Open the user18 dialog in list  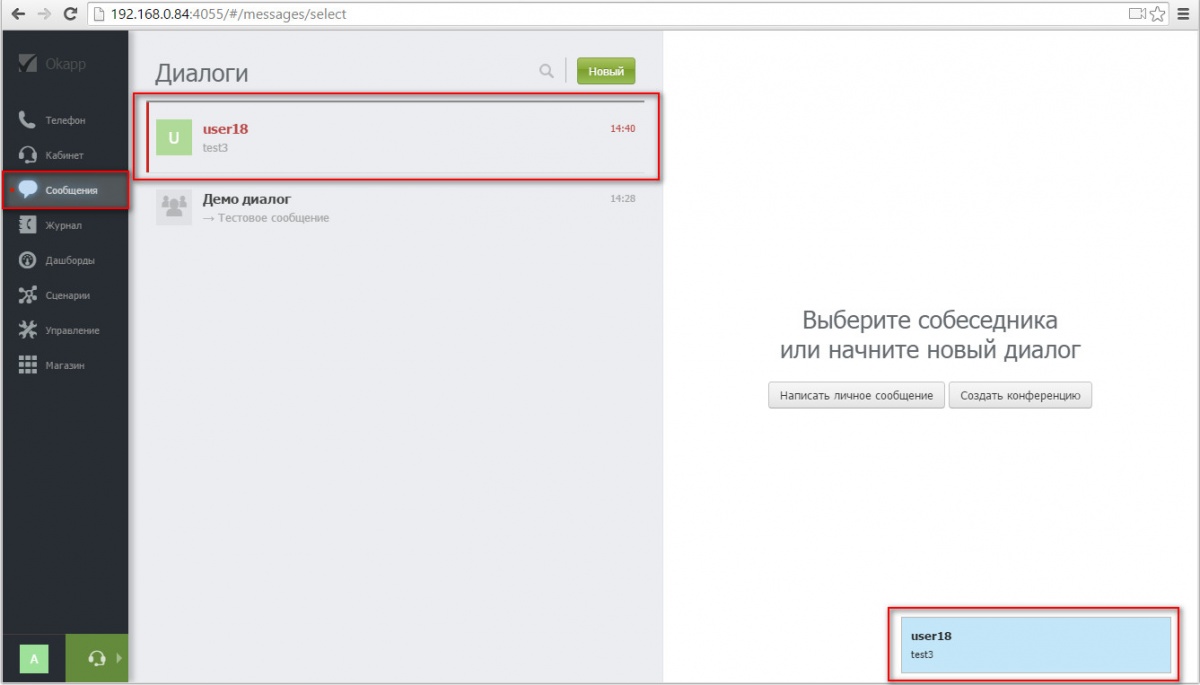point(400,138)
